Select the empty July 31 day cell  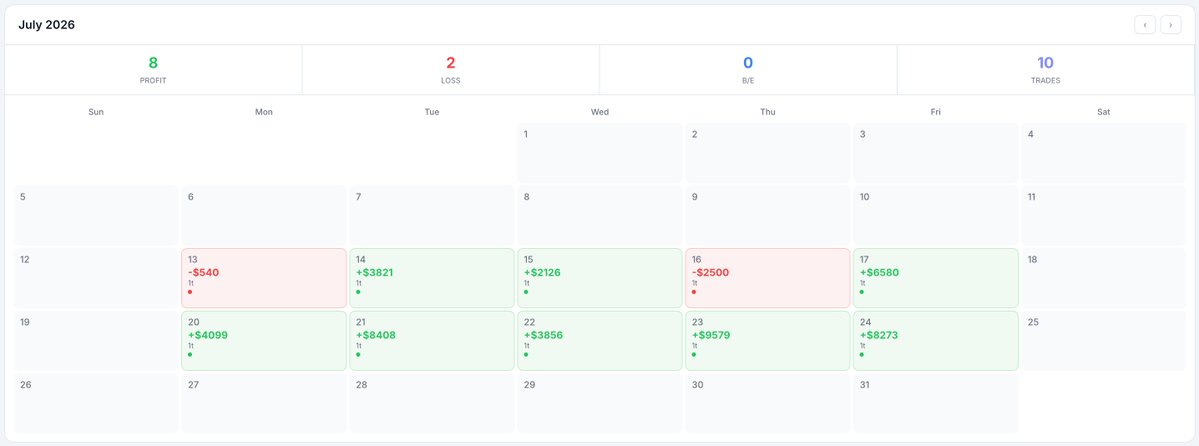pos(936,403)
